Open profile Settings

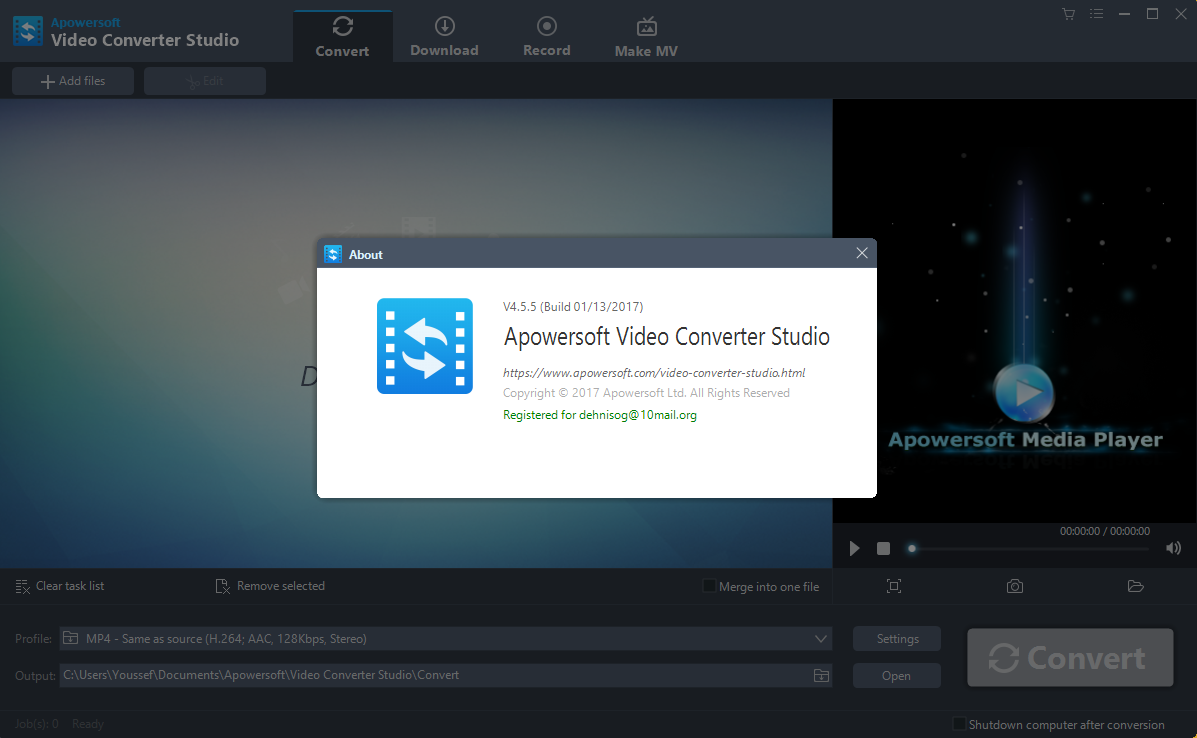tap(897, 639)
